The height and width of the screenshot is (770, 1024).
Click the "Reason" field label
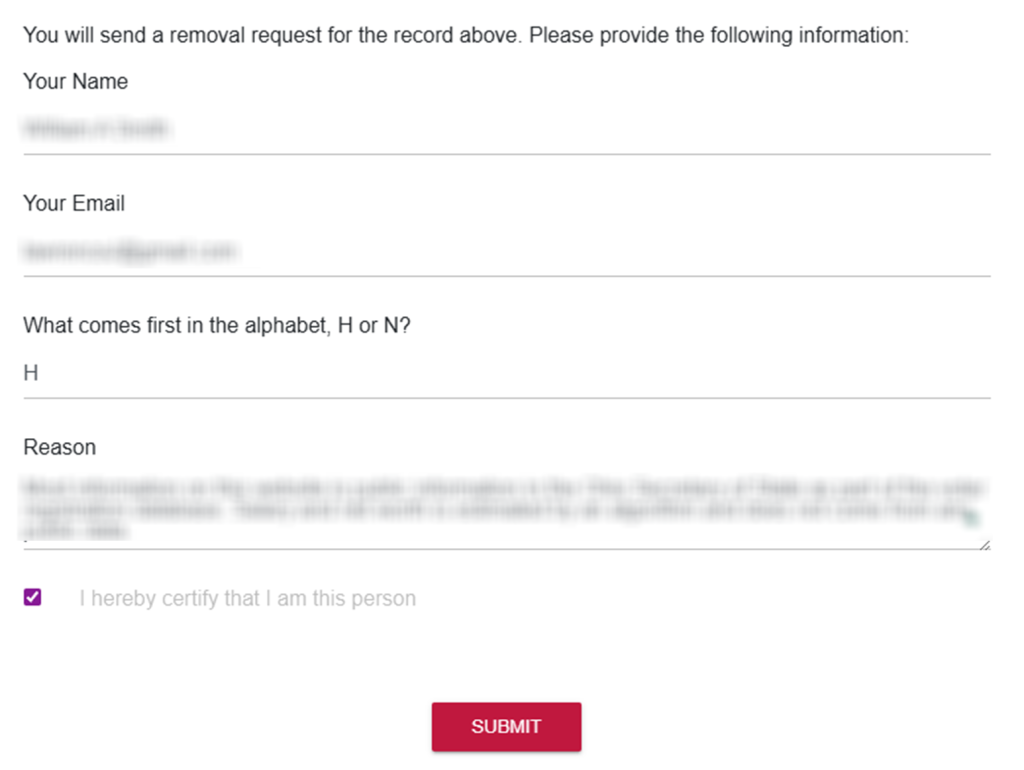tap(60, 447)
